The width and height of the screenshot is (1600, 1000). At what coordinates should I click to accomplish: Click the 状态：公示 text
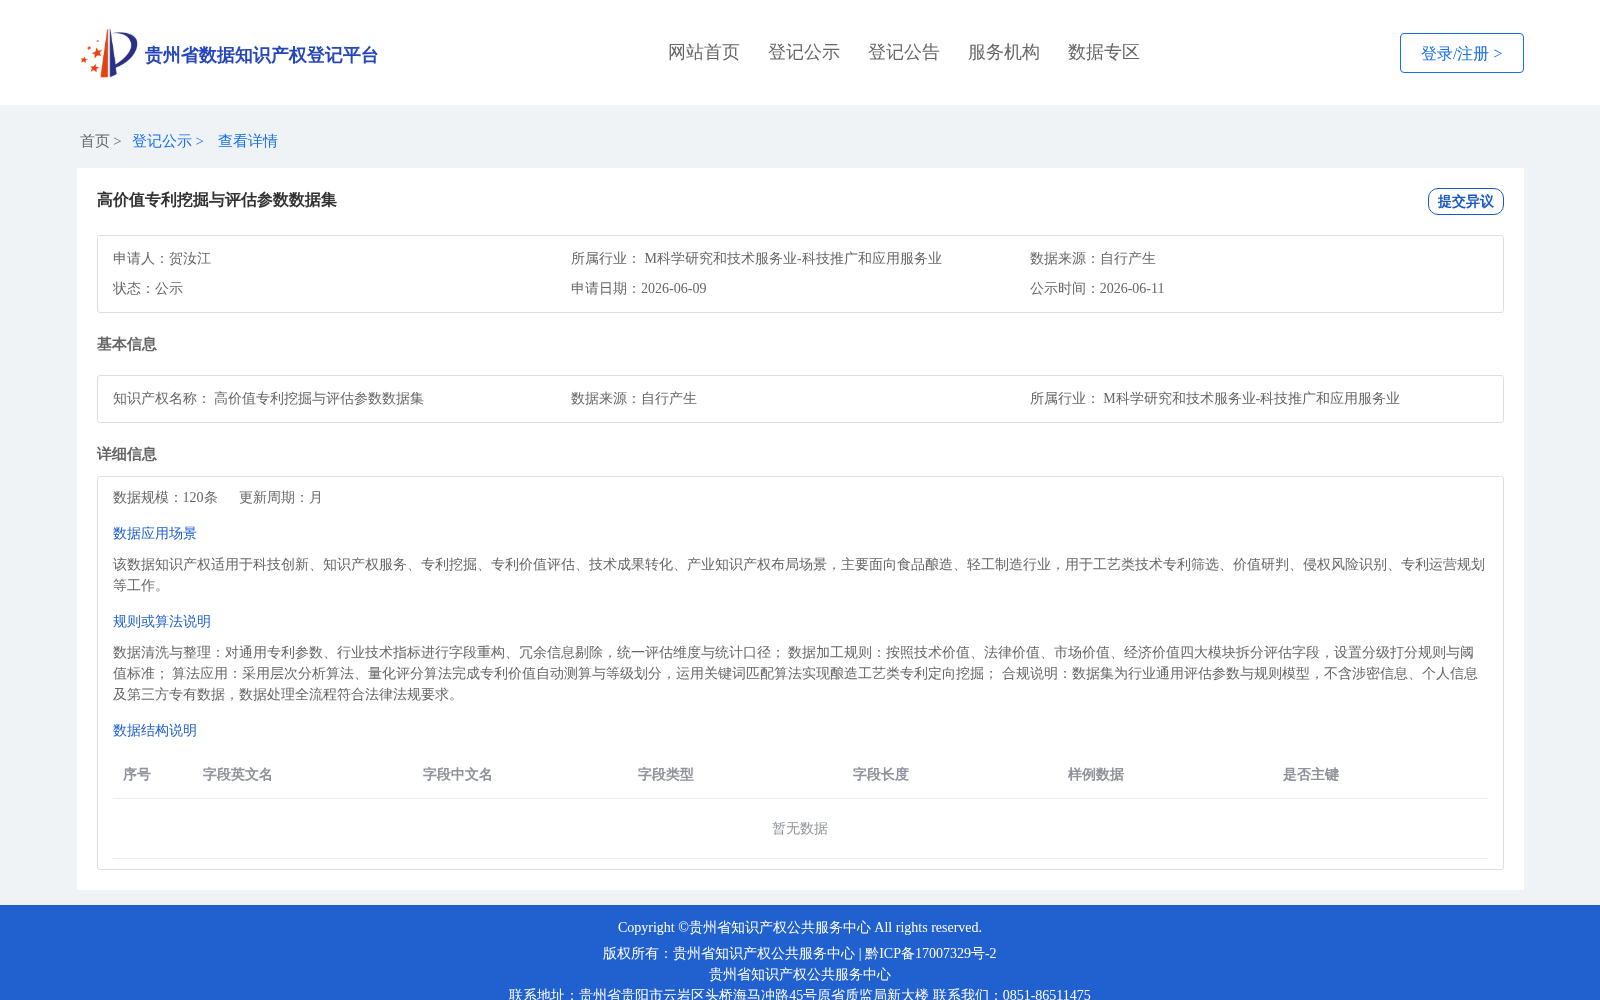[148, 288]
